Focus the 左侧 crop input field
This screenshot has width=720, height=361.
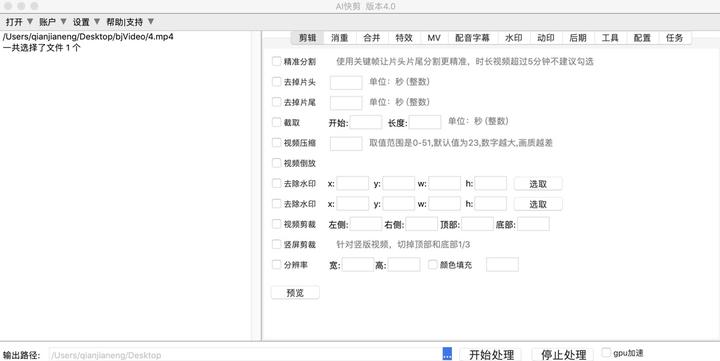coord(366,224)
